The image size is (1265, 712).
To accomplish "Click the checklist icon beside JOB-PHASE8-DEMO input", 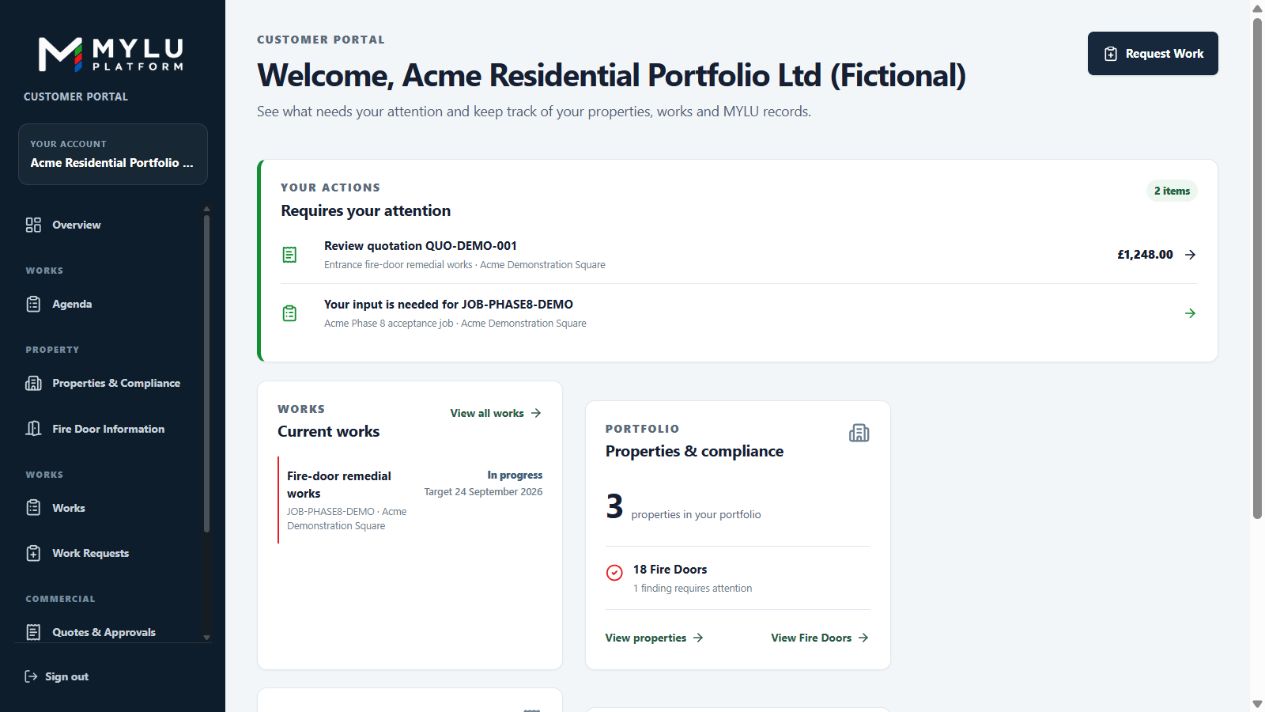I will [x=290, y=313].
